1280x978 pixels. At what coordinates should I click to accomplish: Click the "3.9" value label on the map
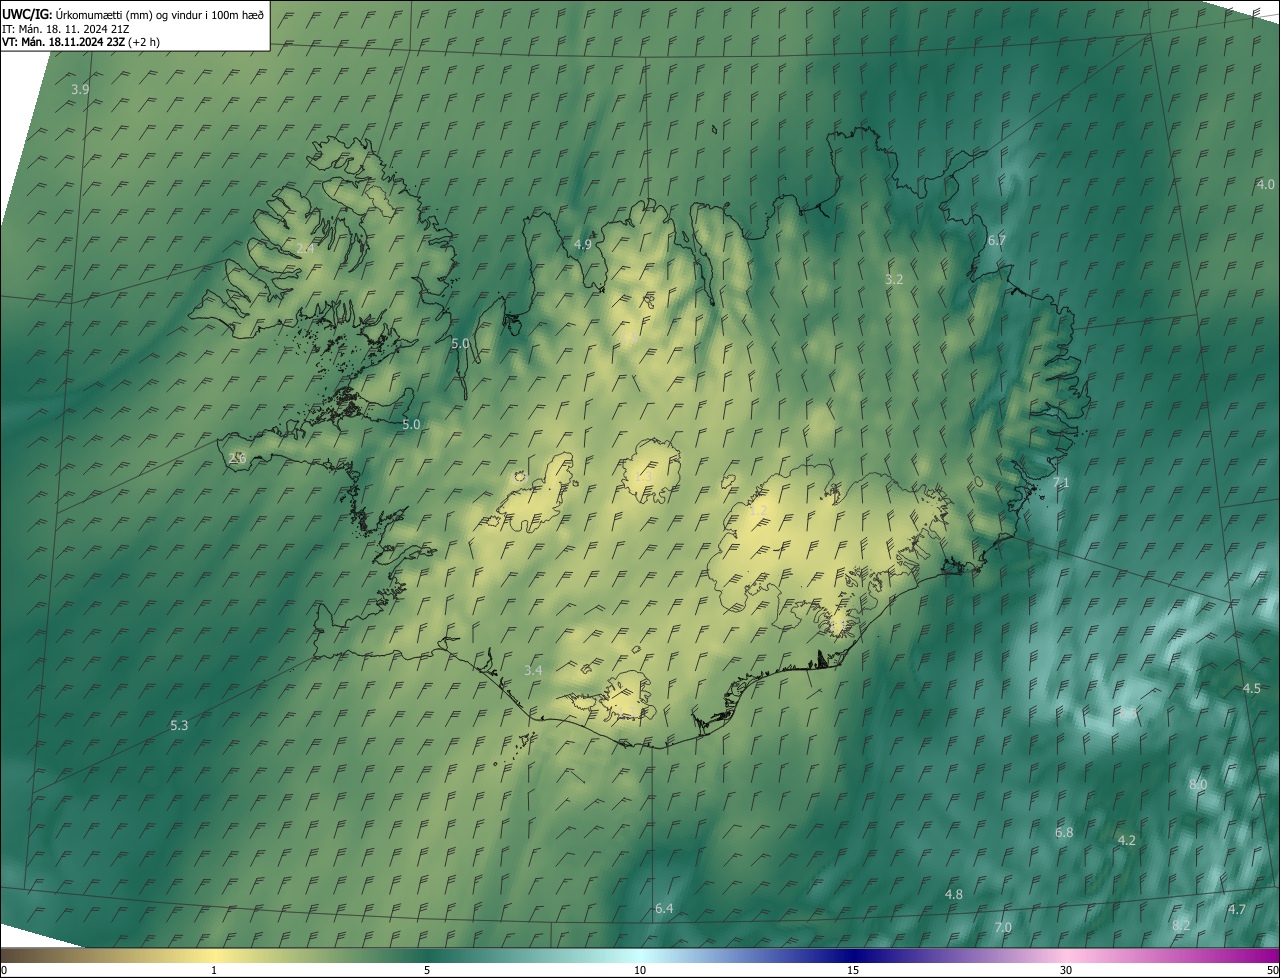click(x=80, y=90)
